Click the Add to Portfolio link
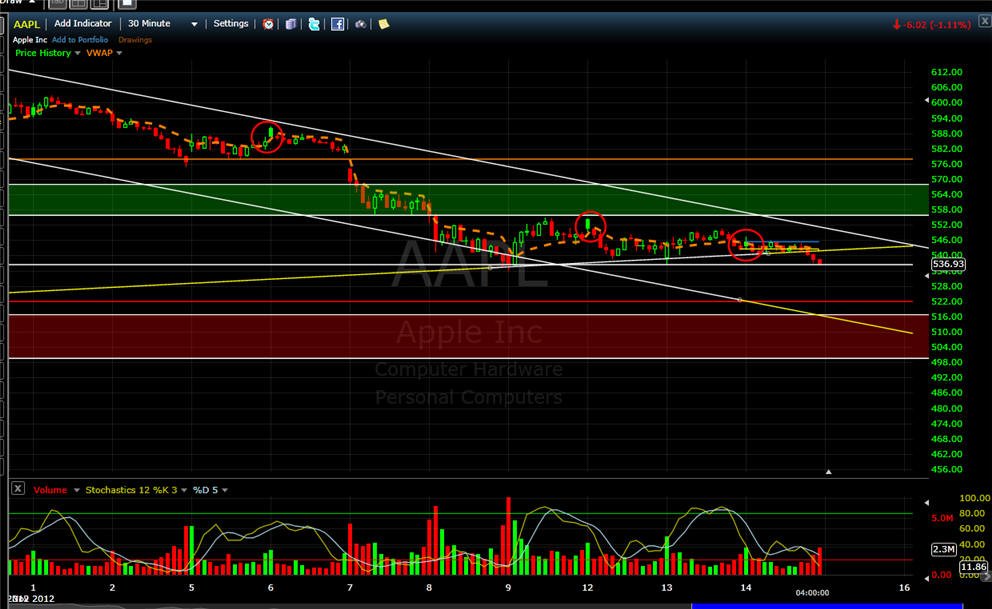Image resolution: width=992 pixels, height=609 pixels. click(80, 39)
